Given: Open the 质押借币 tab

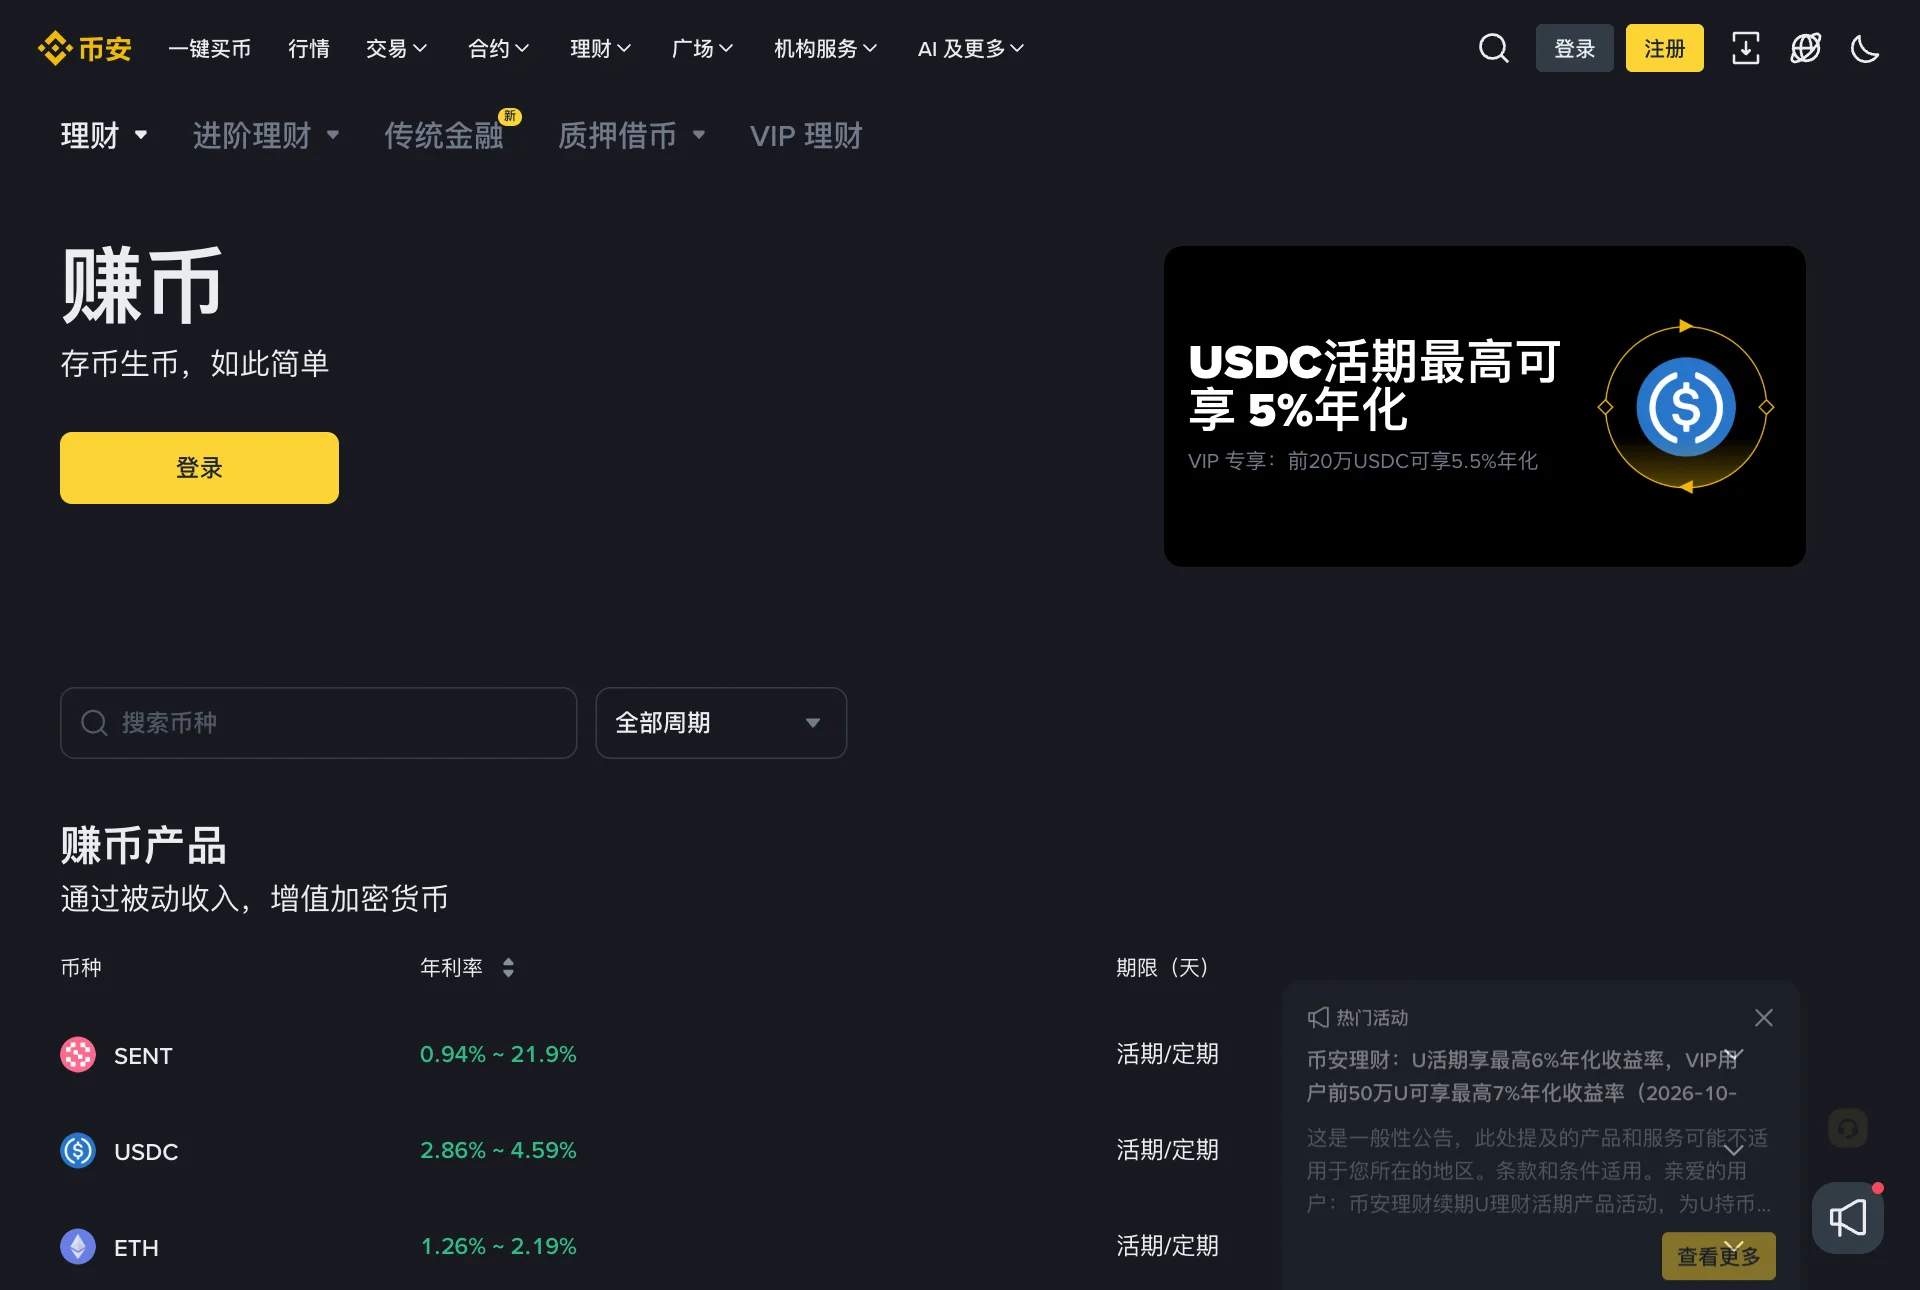Looking at the screenshot, I should [x=632, y=135].
